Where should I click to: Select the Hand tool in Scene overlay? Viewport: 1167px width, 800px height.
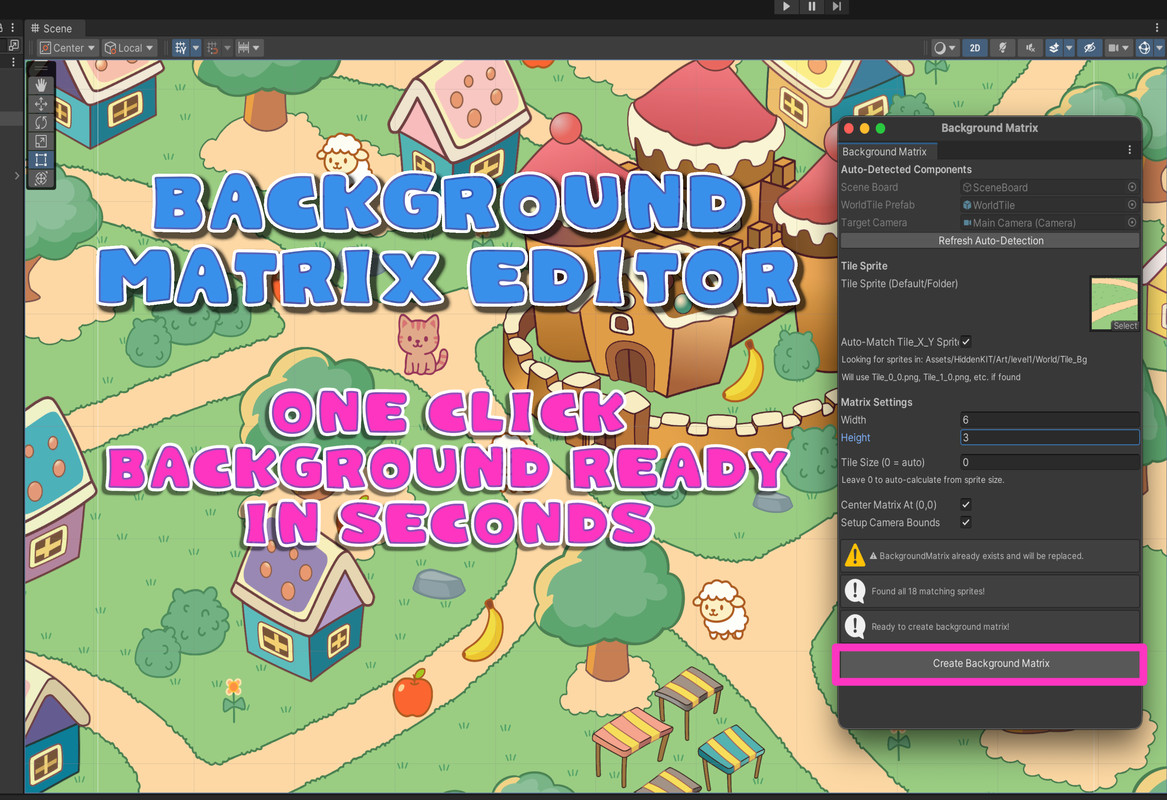(41, 86)
